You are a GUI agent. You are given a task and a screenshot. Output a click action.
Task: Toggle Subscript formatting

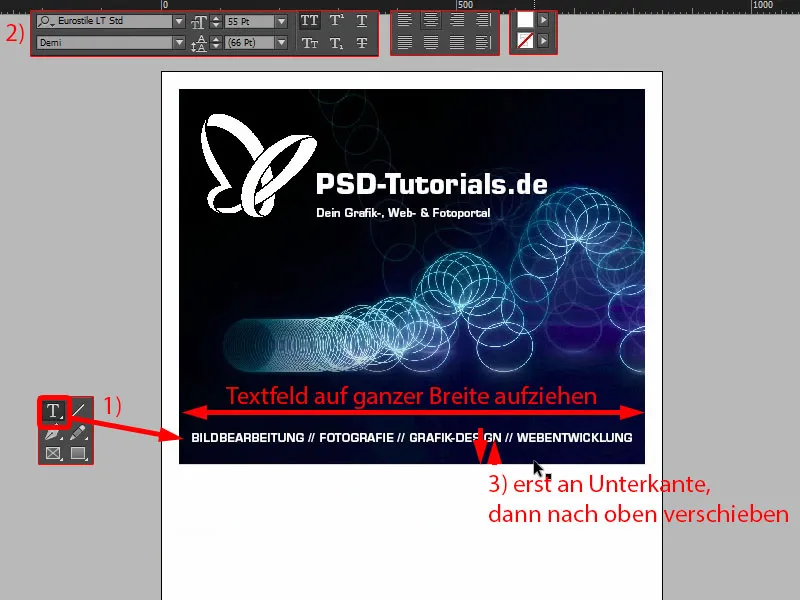point(336,43)
